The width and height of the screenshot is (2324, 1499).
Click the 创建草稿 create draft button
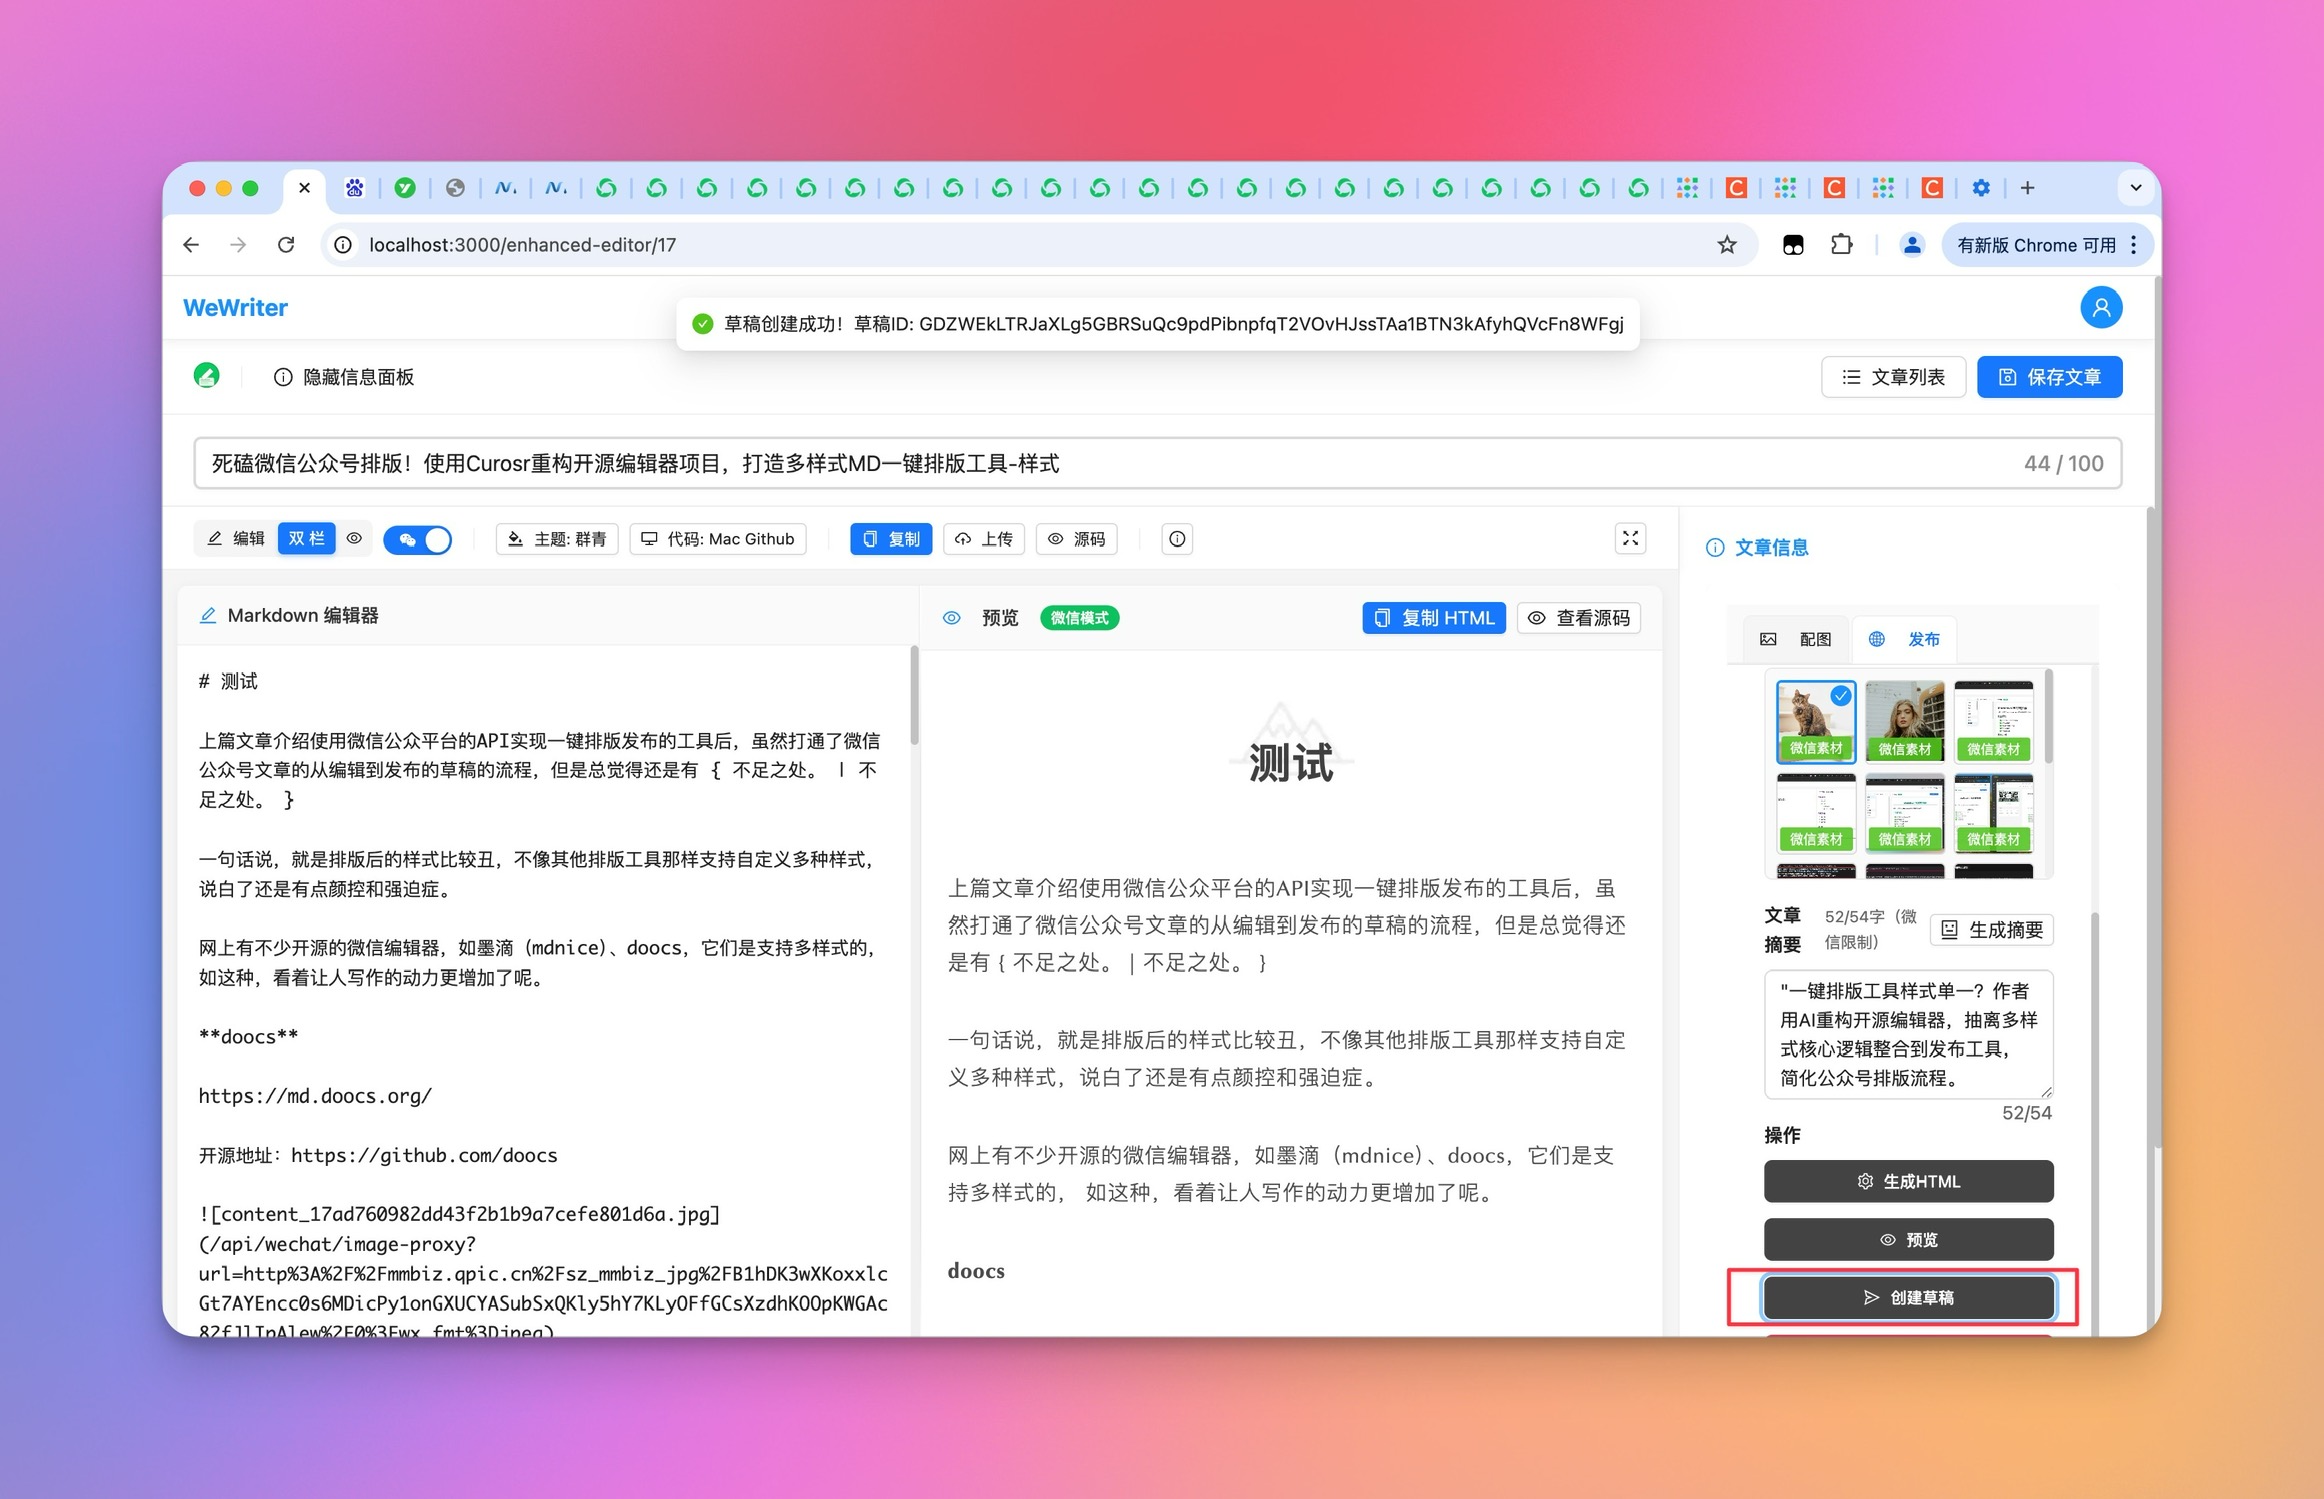point(1908,1297)
